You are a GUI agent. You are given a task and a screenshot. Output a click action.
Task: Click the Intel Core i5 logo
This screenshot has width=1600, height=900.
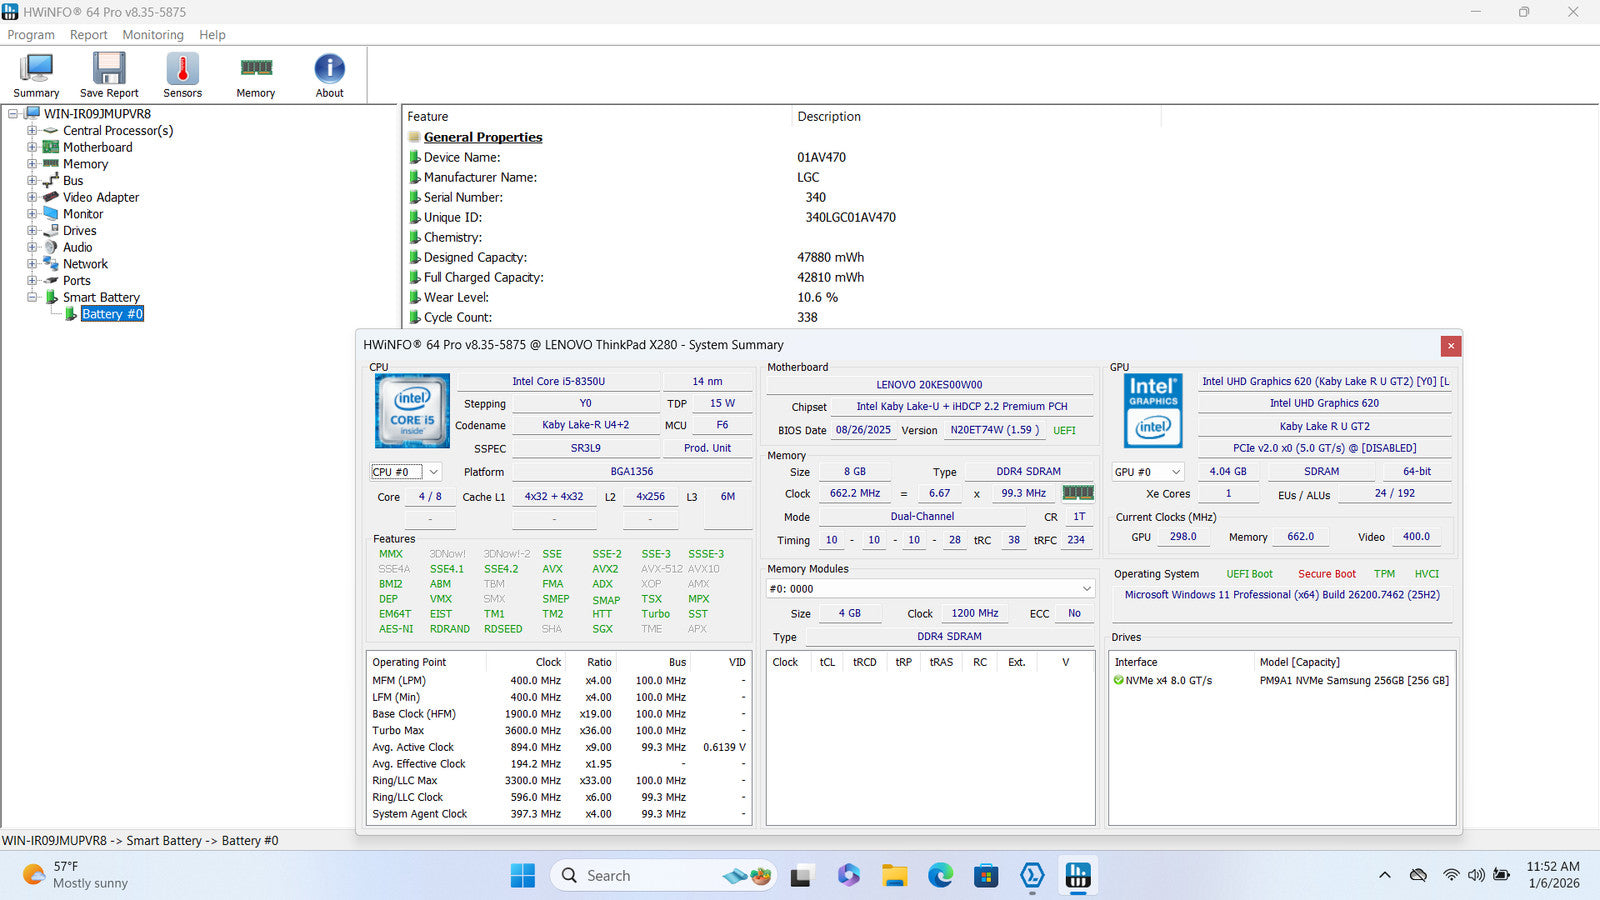(412, 411)
